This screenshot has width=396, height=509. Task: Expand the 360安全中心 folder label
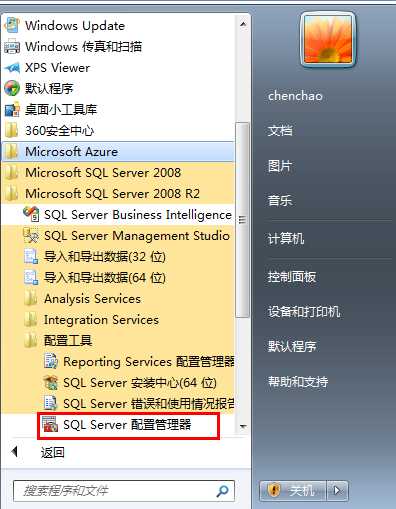(x=60, y=130)
